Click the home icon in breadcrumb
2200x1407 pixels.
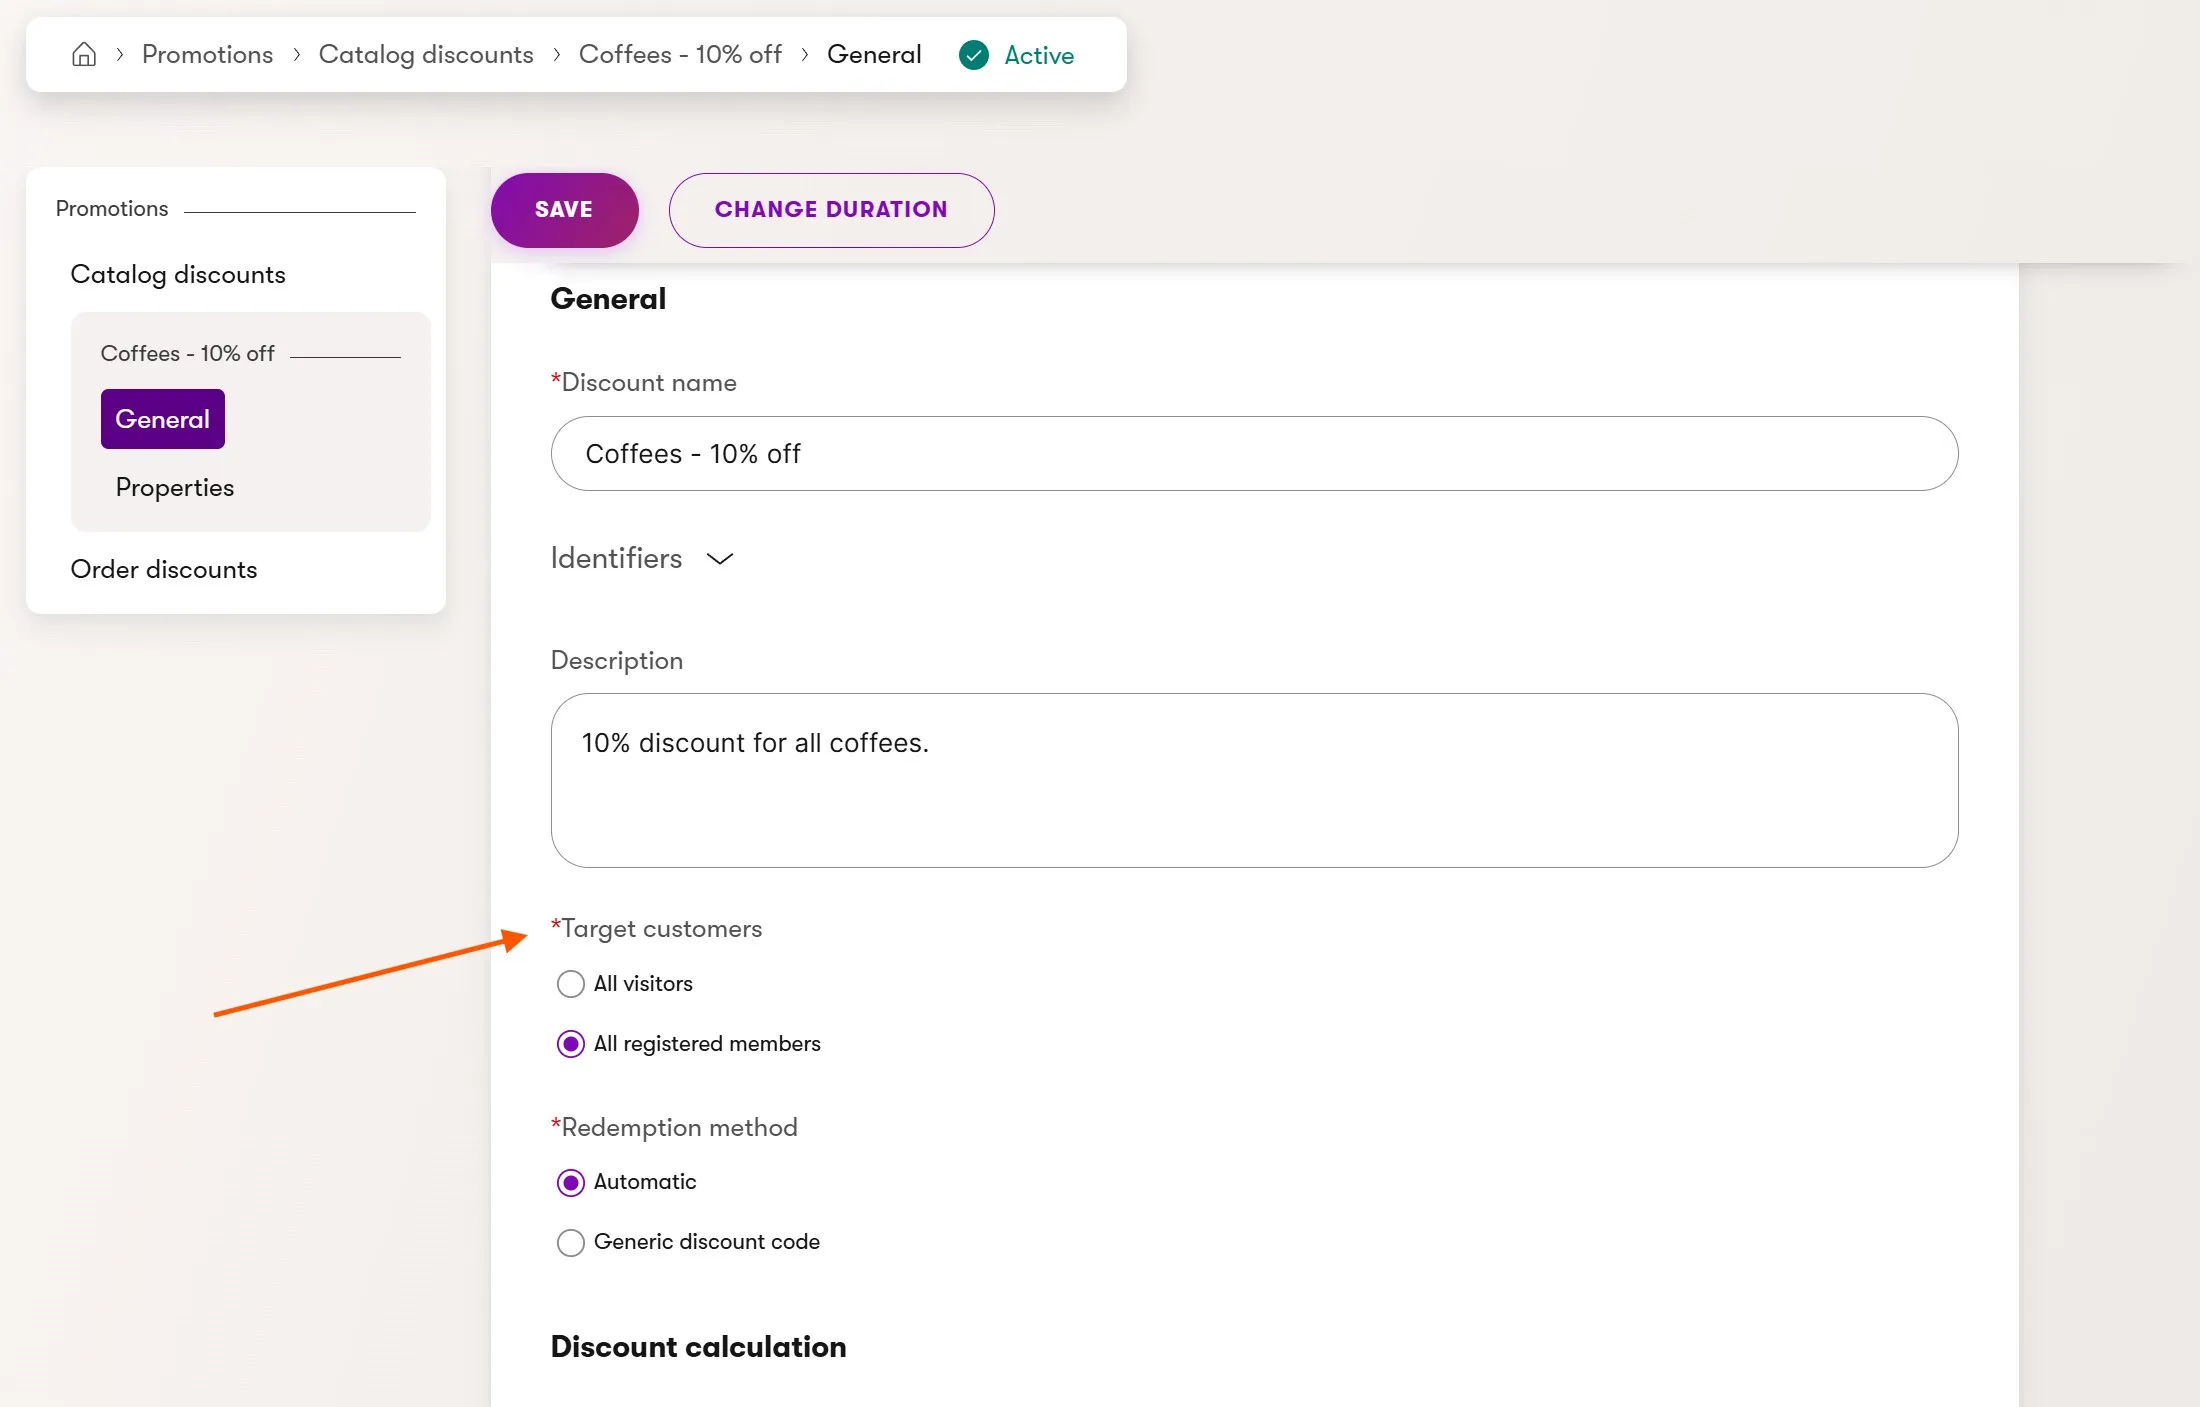point(84,54)
